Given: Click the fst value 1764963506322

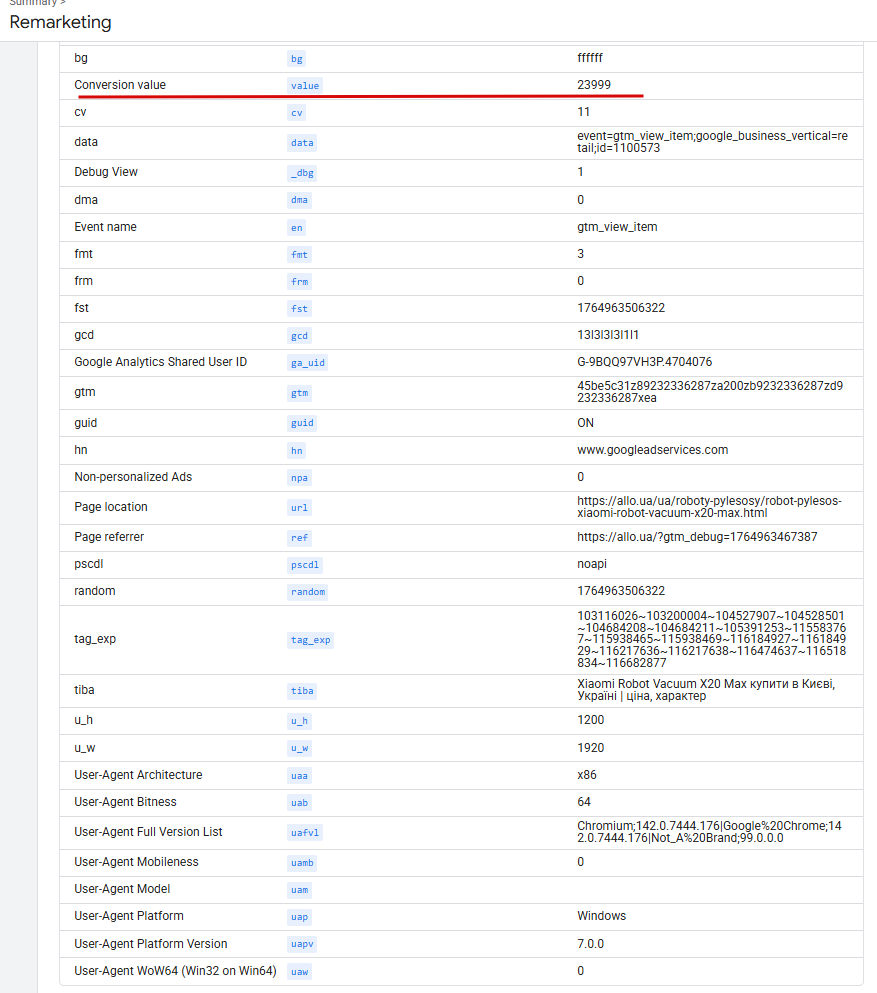Looking at the screenshot, I should (x=621, y=308).
